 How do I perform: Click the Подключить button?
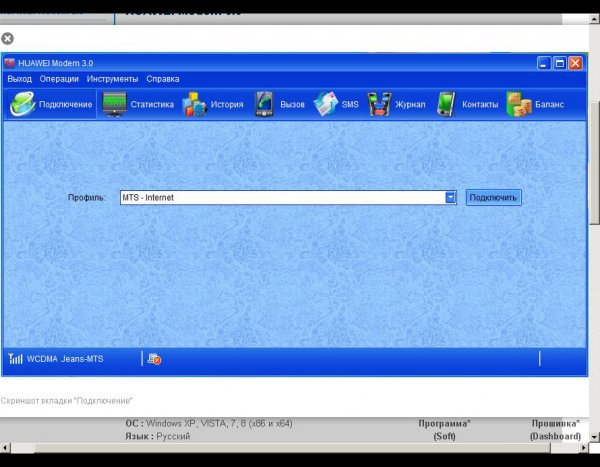point(493,198)
